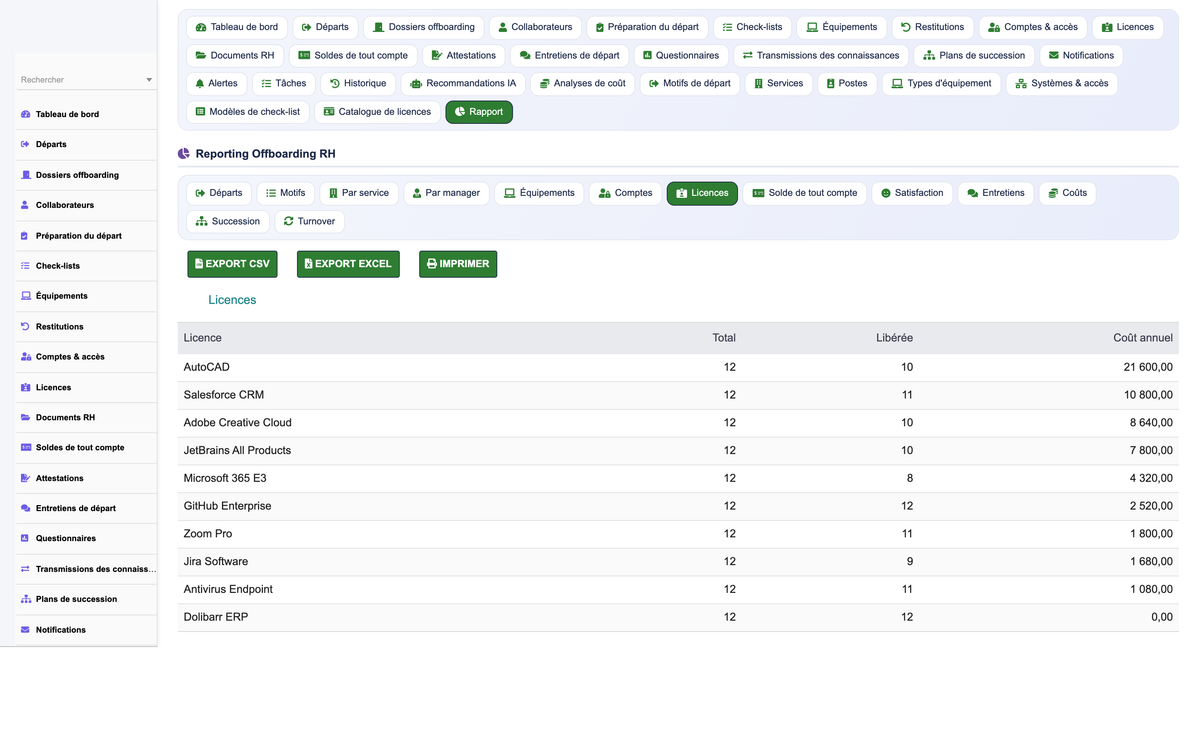Click the Licences sidebar badge icon
Image resolution: width=1200 pixels, height=743 pixels.
coord(26,387)
